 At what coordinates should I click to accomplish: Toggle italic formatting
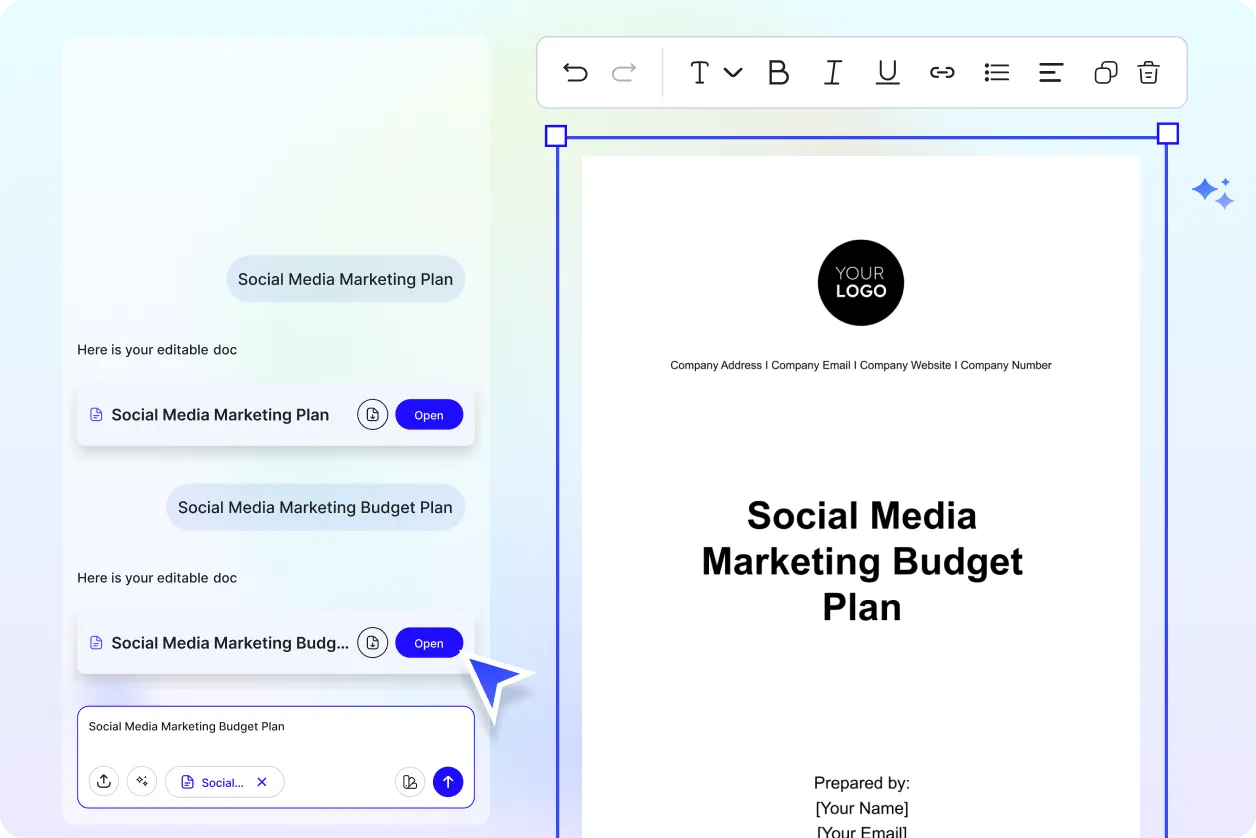(x=832, y=72)
